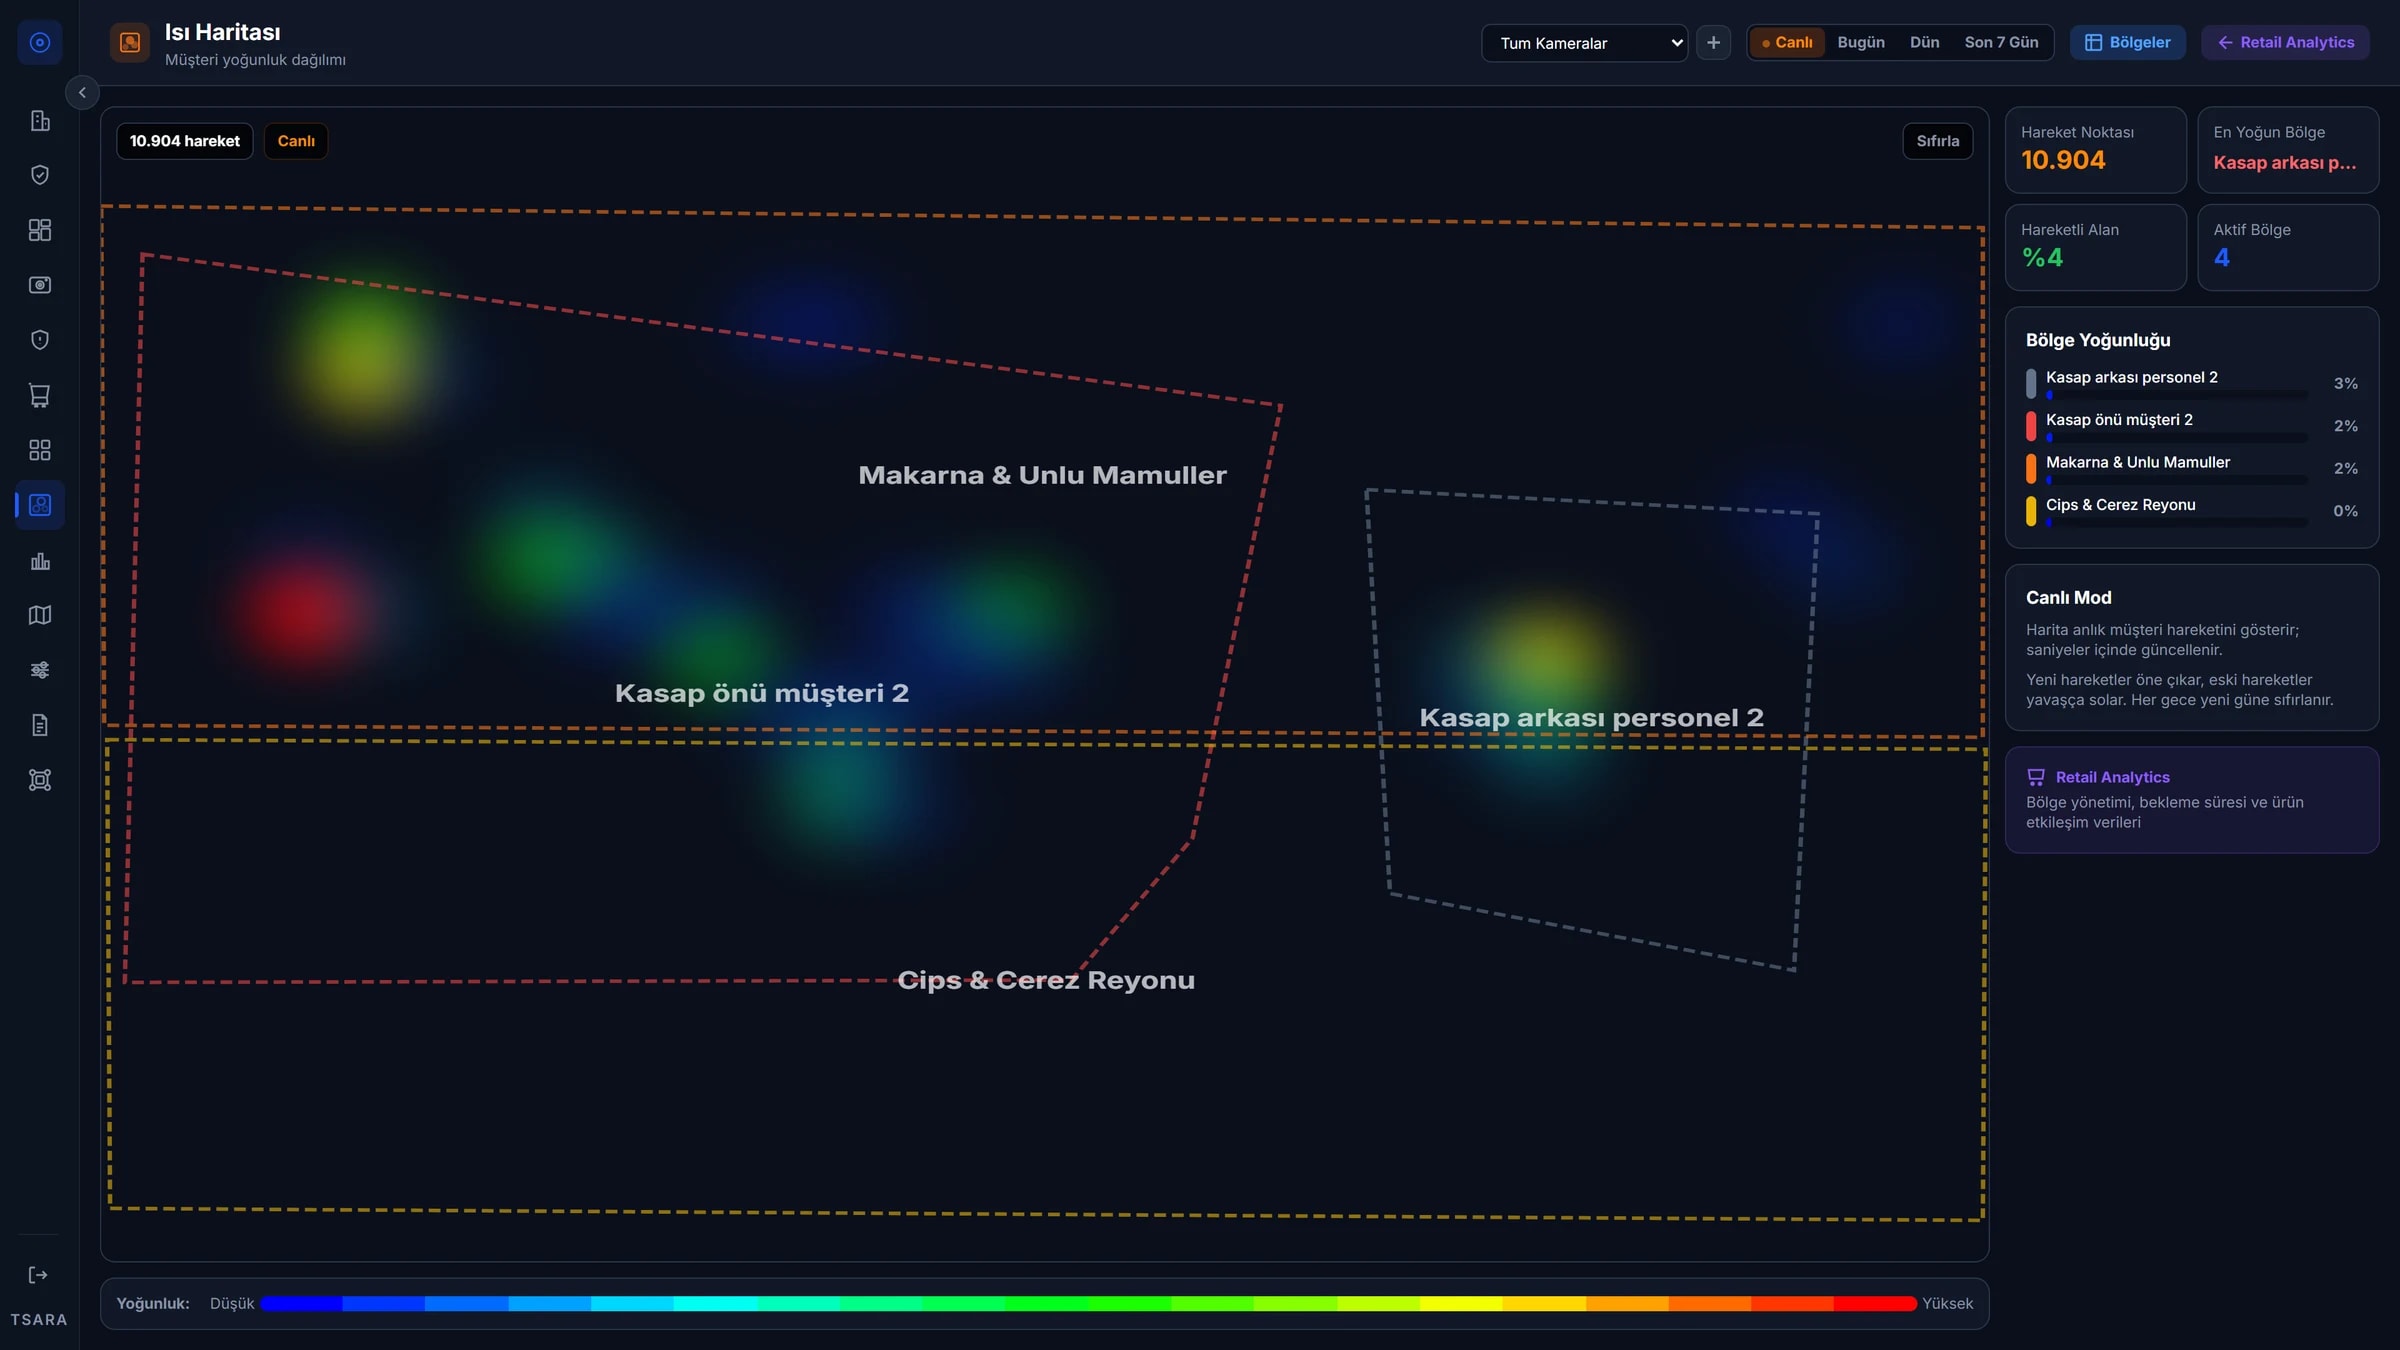Click the Sıfırla reset button
This screenshot has height=1350, width=2400.
click(x=1937, y=141)
